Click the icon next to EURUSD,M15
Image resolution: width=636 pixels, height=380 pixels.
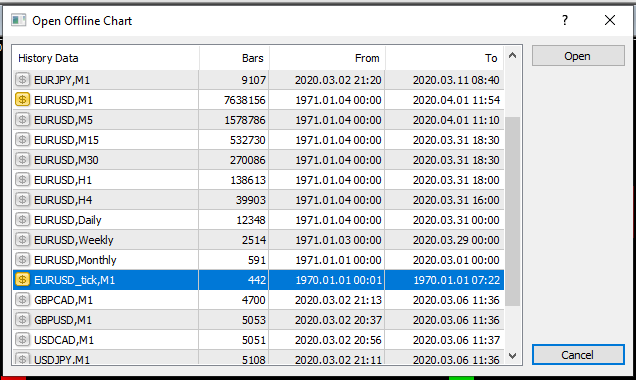22,140
